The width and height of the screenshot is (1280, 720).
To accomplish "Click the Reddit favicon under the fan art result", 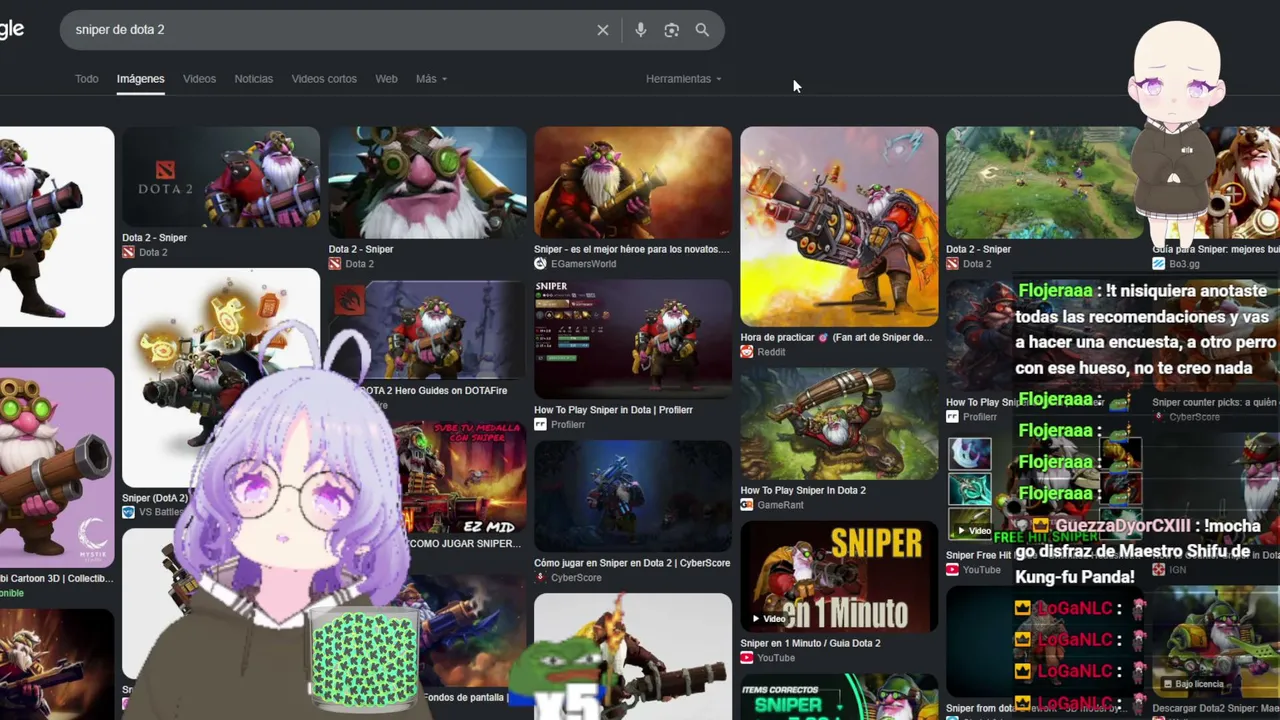I will point(747,352).
